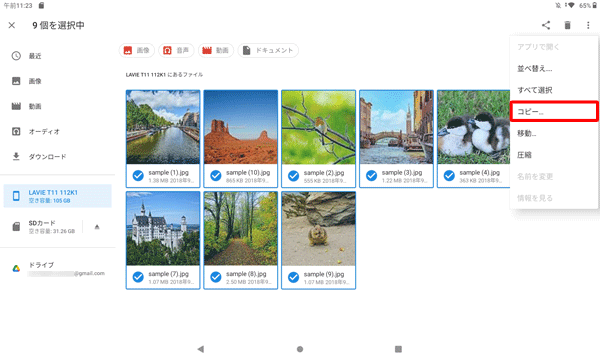Choose 並べ替え... from the menu
600x360 pixels.
click(554, 69)
